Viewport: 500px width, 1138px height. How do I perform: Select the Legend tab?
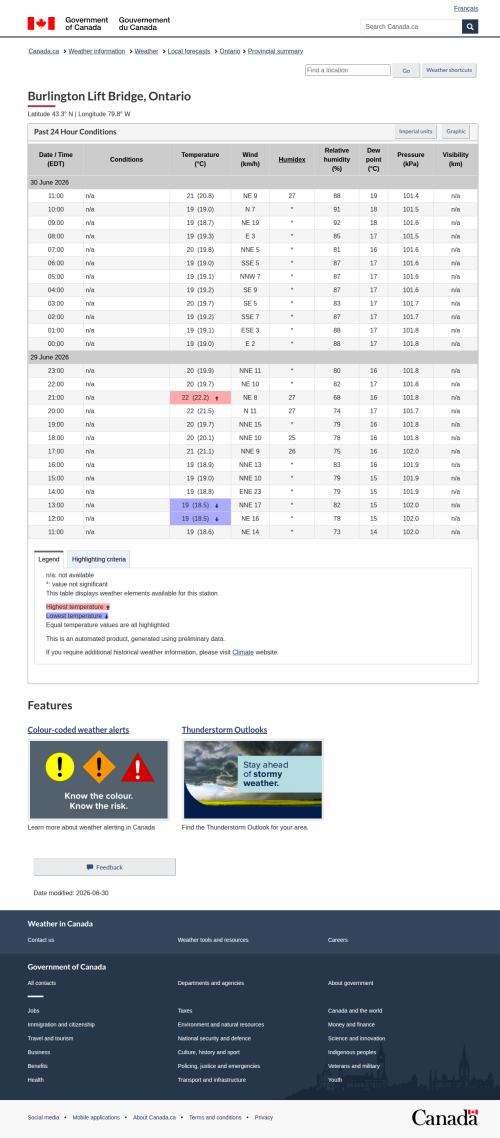pos(49,560)
